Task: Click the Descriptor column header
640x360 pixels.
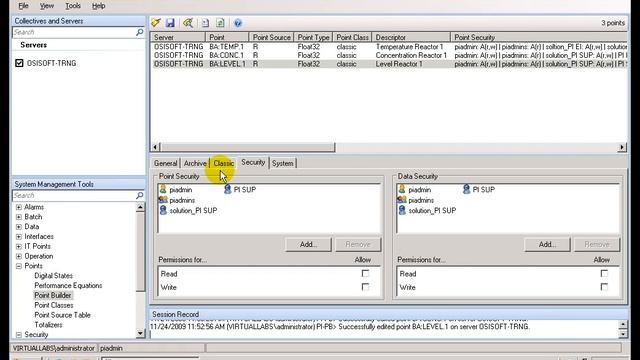Action: coord(411,37)
